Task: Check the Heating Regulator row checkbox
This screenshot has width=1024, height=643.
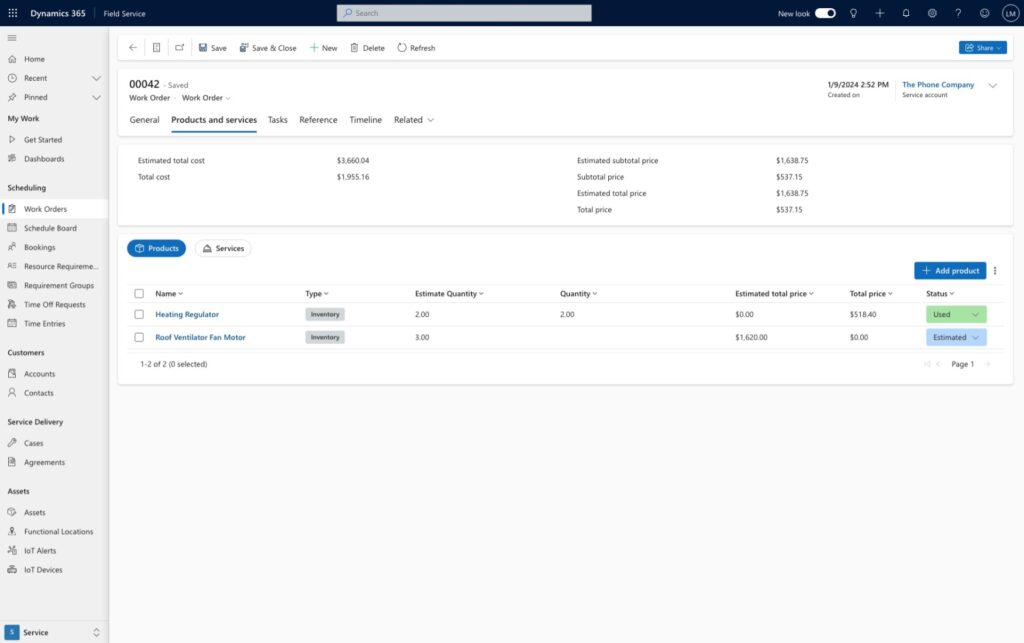Action: click(139, 313)
